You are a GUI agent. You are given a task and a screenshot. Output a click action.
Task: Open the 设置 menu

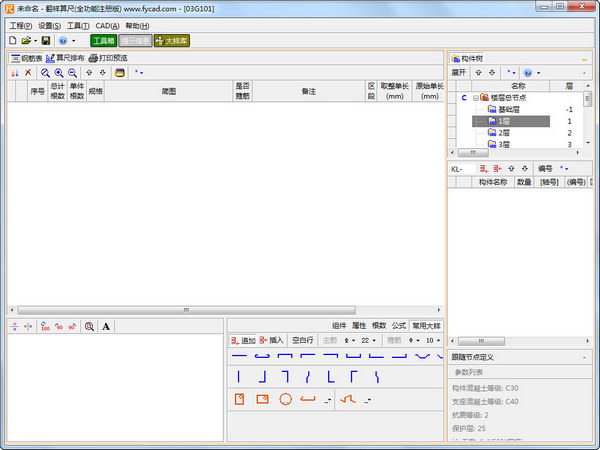tap(49, 25)
